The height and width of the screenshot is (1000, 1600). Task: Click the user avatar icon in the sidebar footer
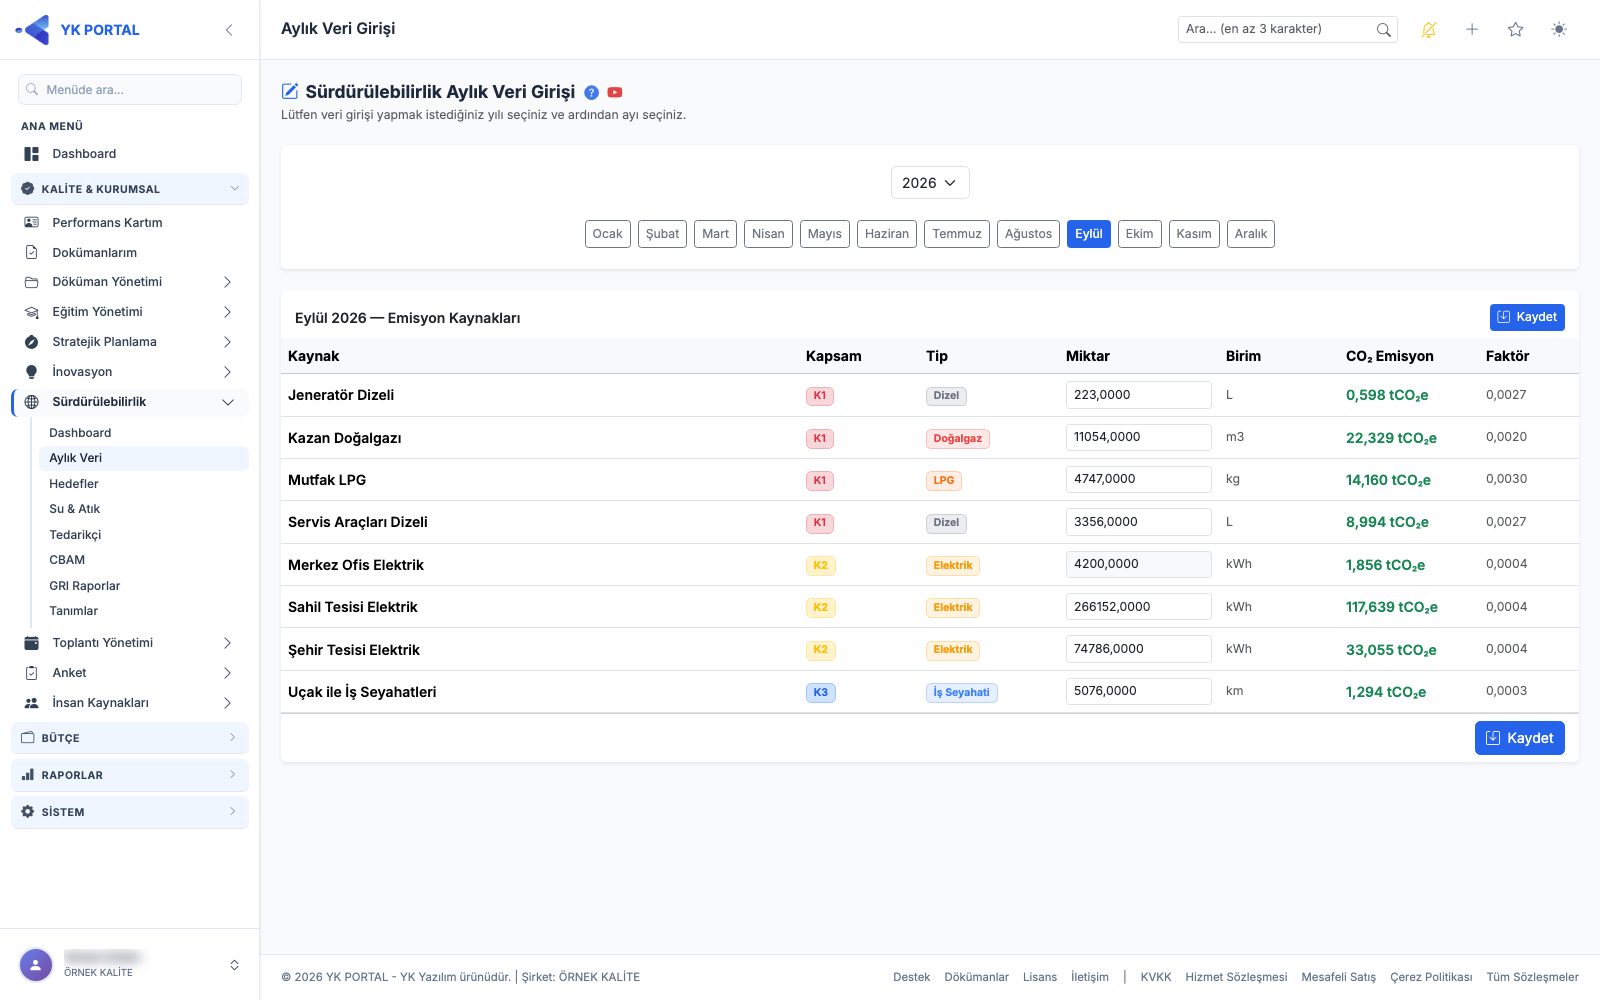click(x=36, y=965)
